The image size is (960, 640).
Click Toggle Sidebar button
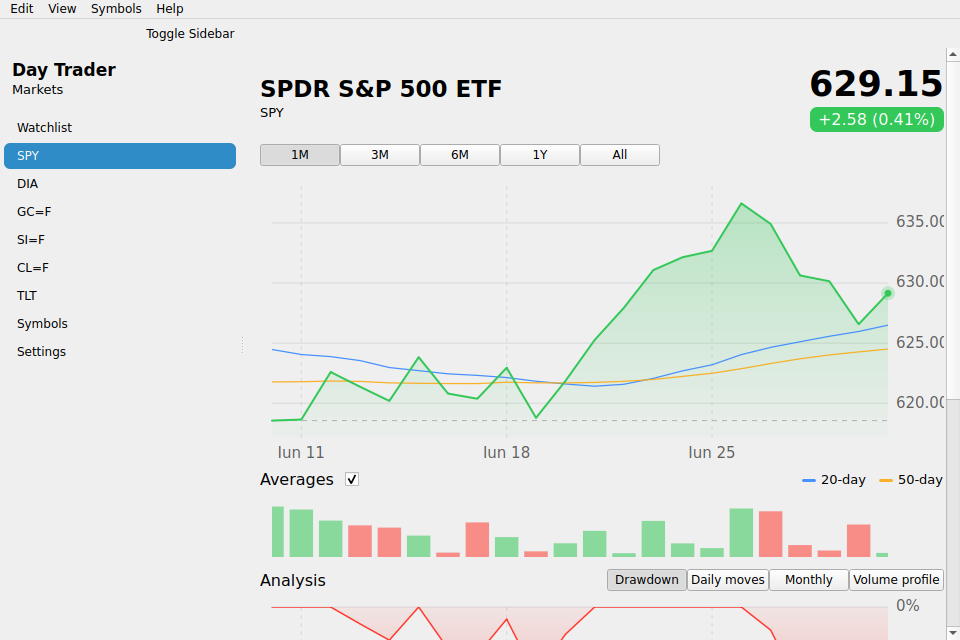[190, 34]
